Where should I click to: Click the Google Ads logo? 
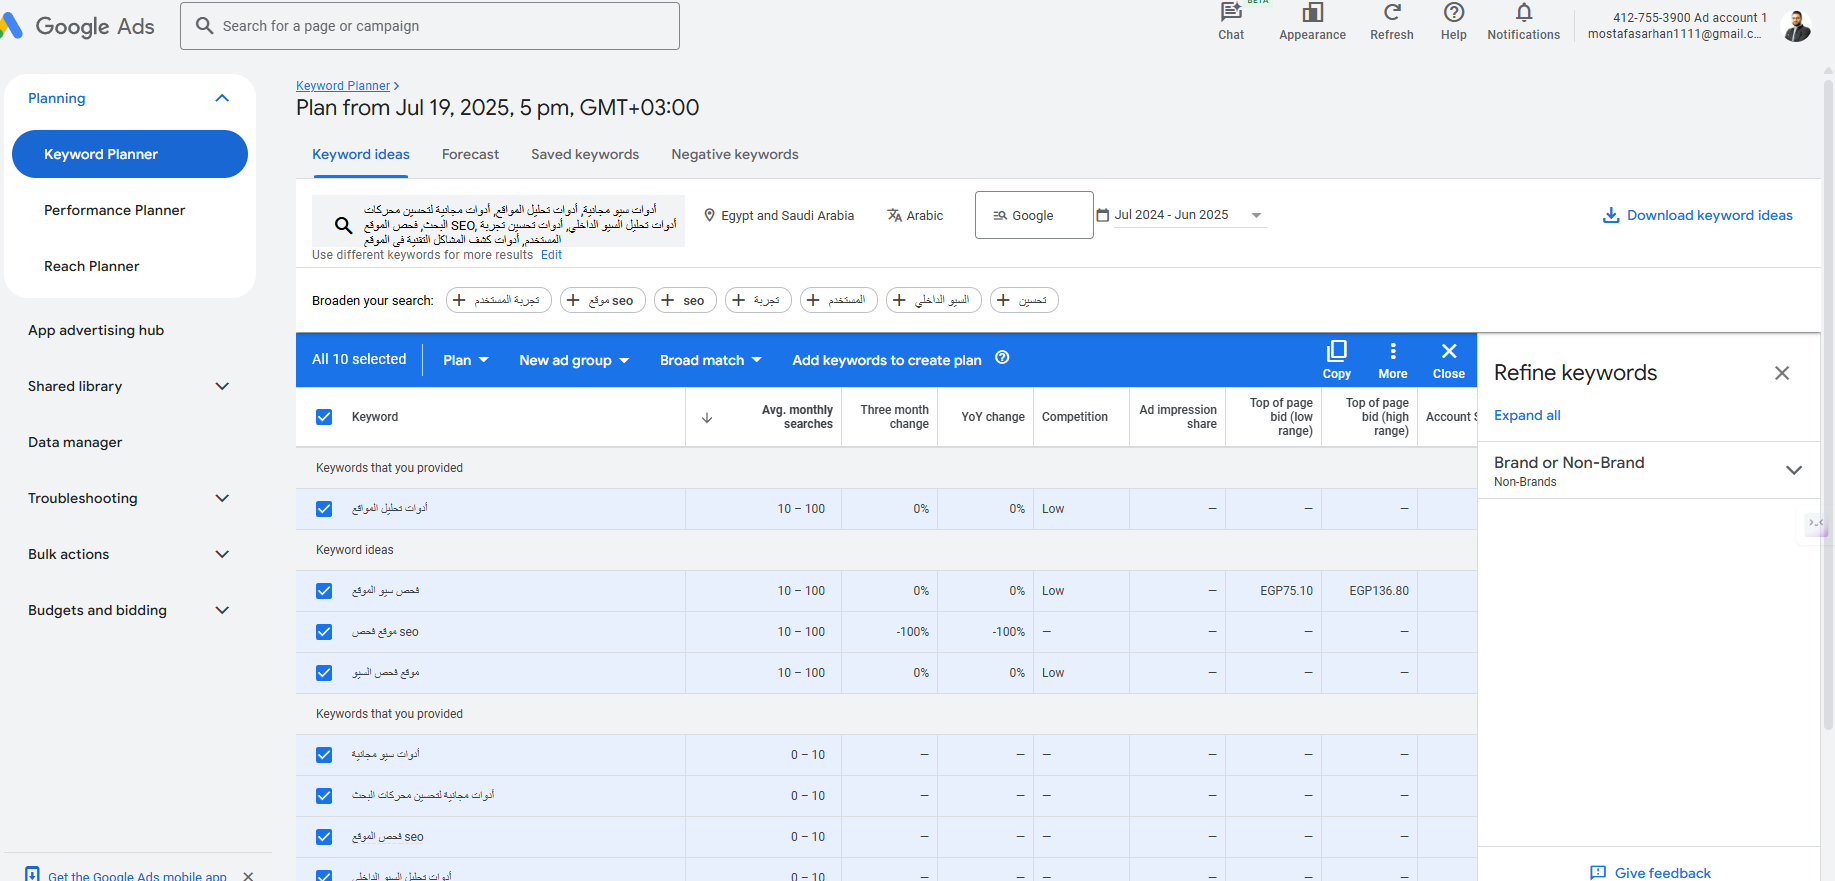tap(80, 26)
